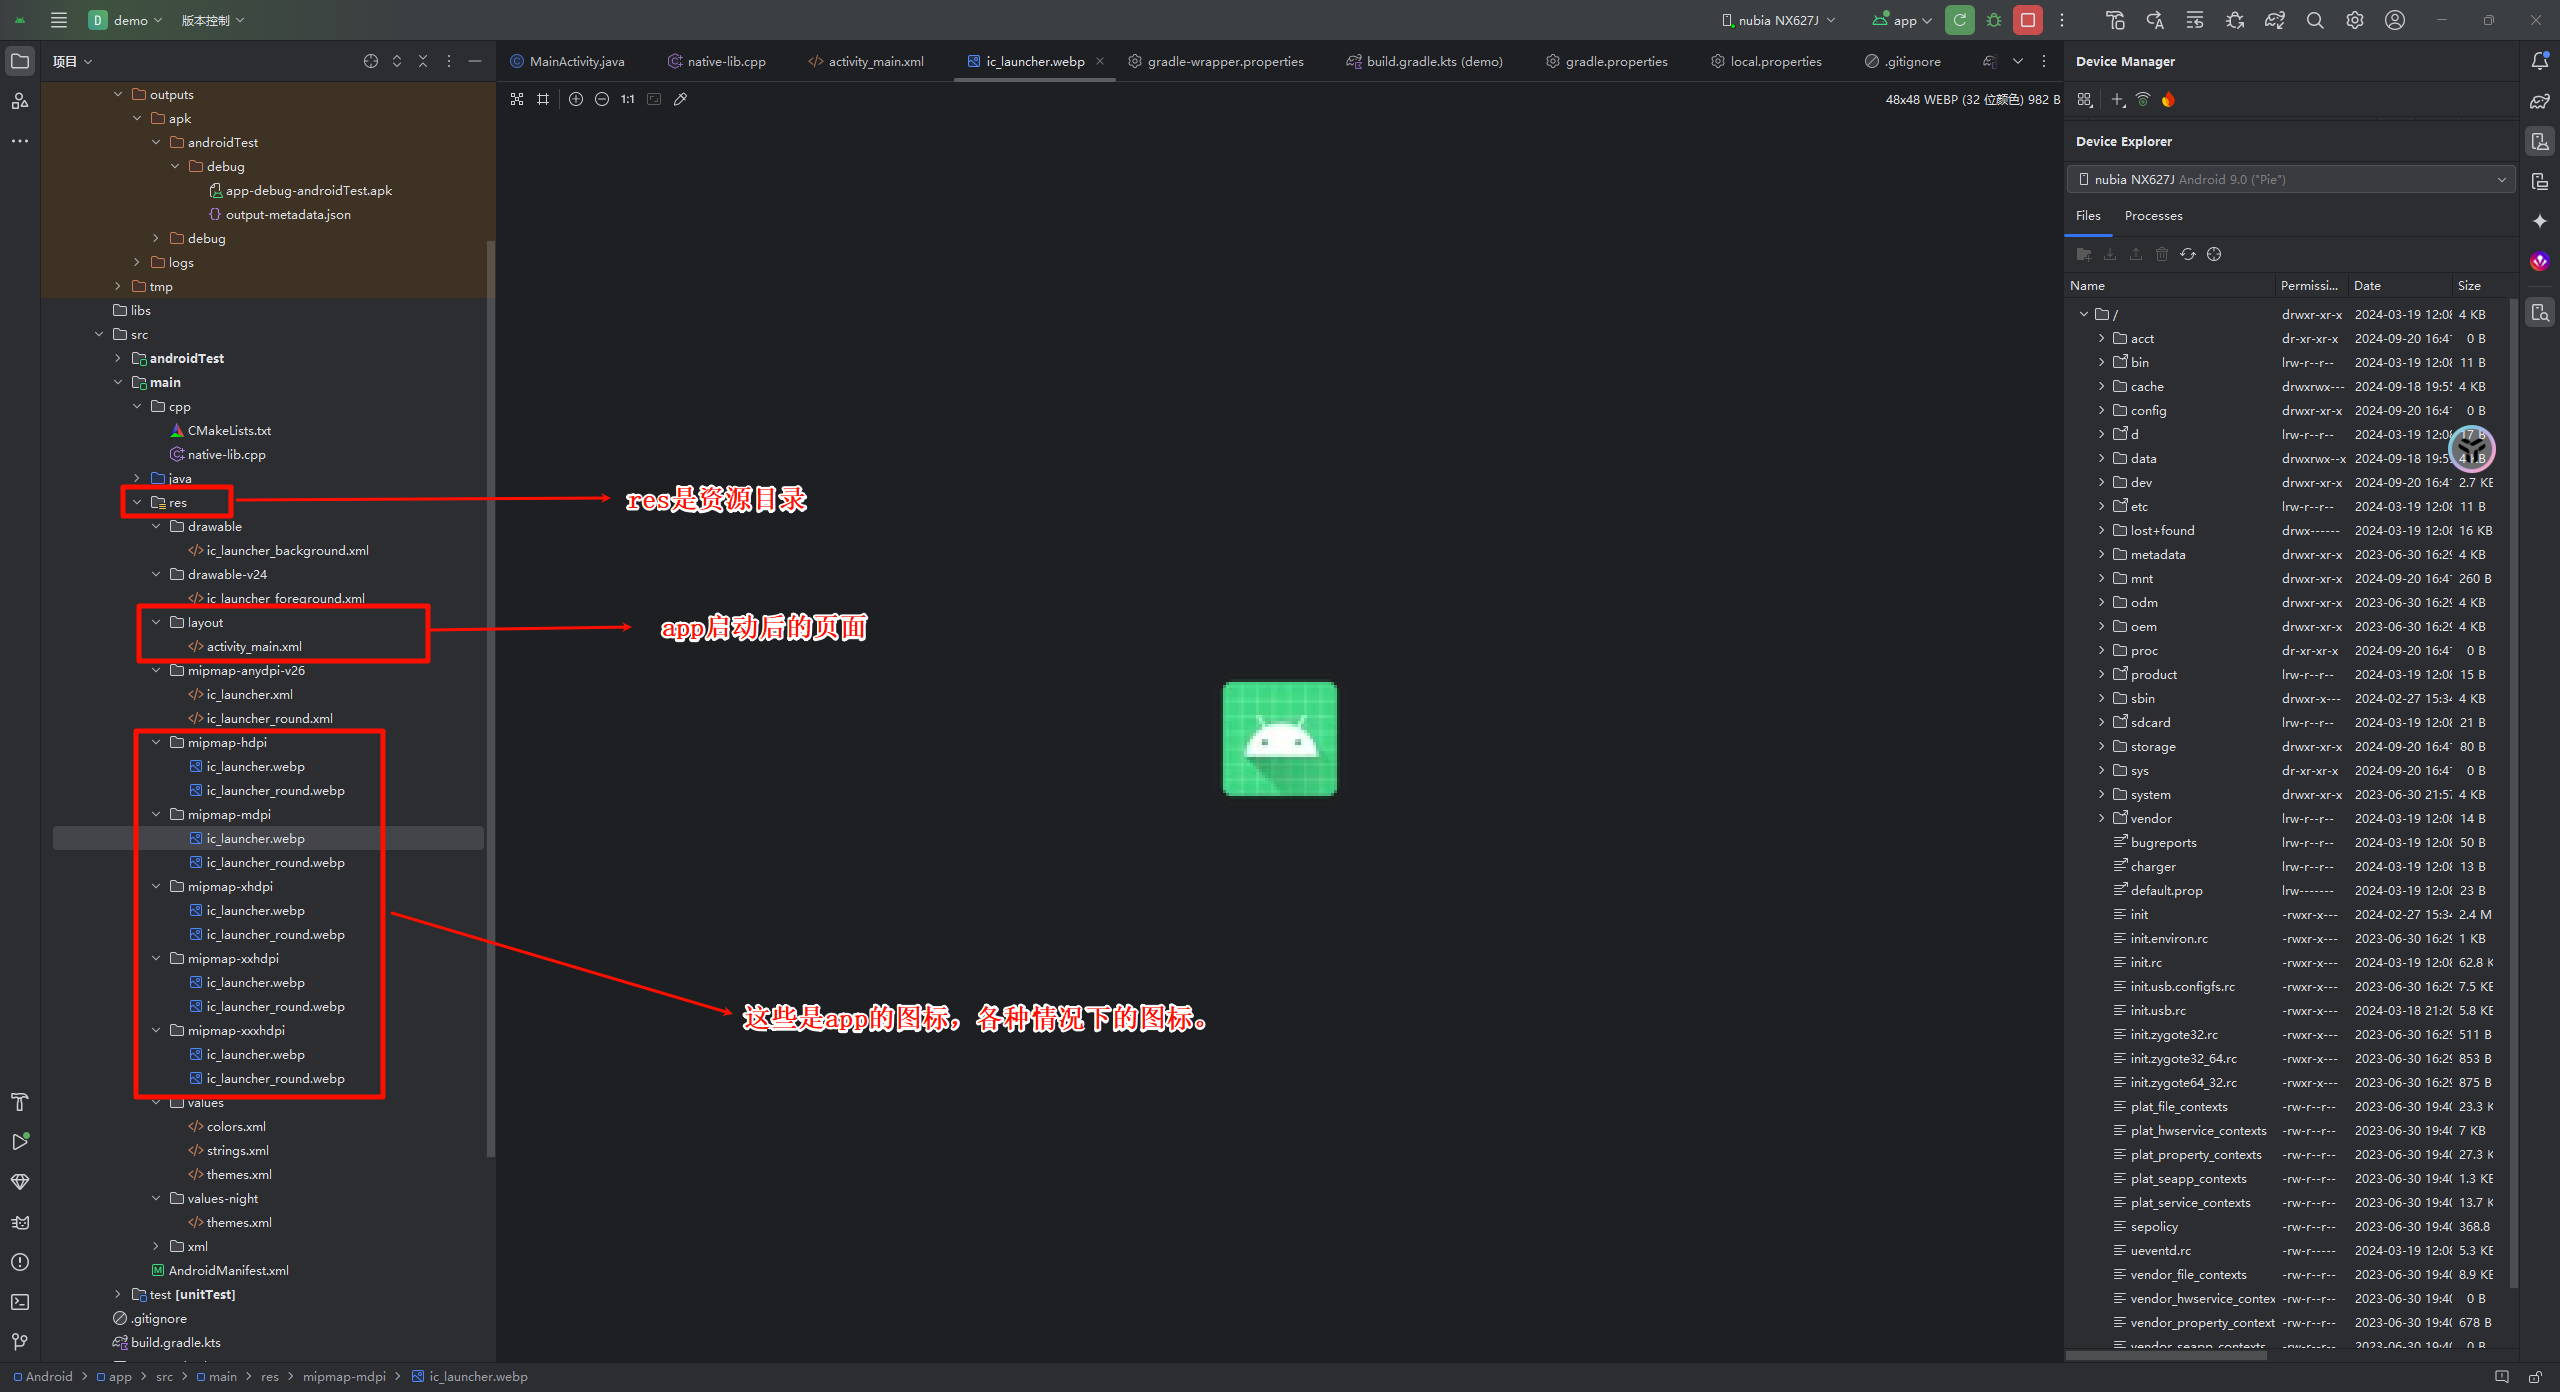Open the Logcat tool window

pos(20,1222)
